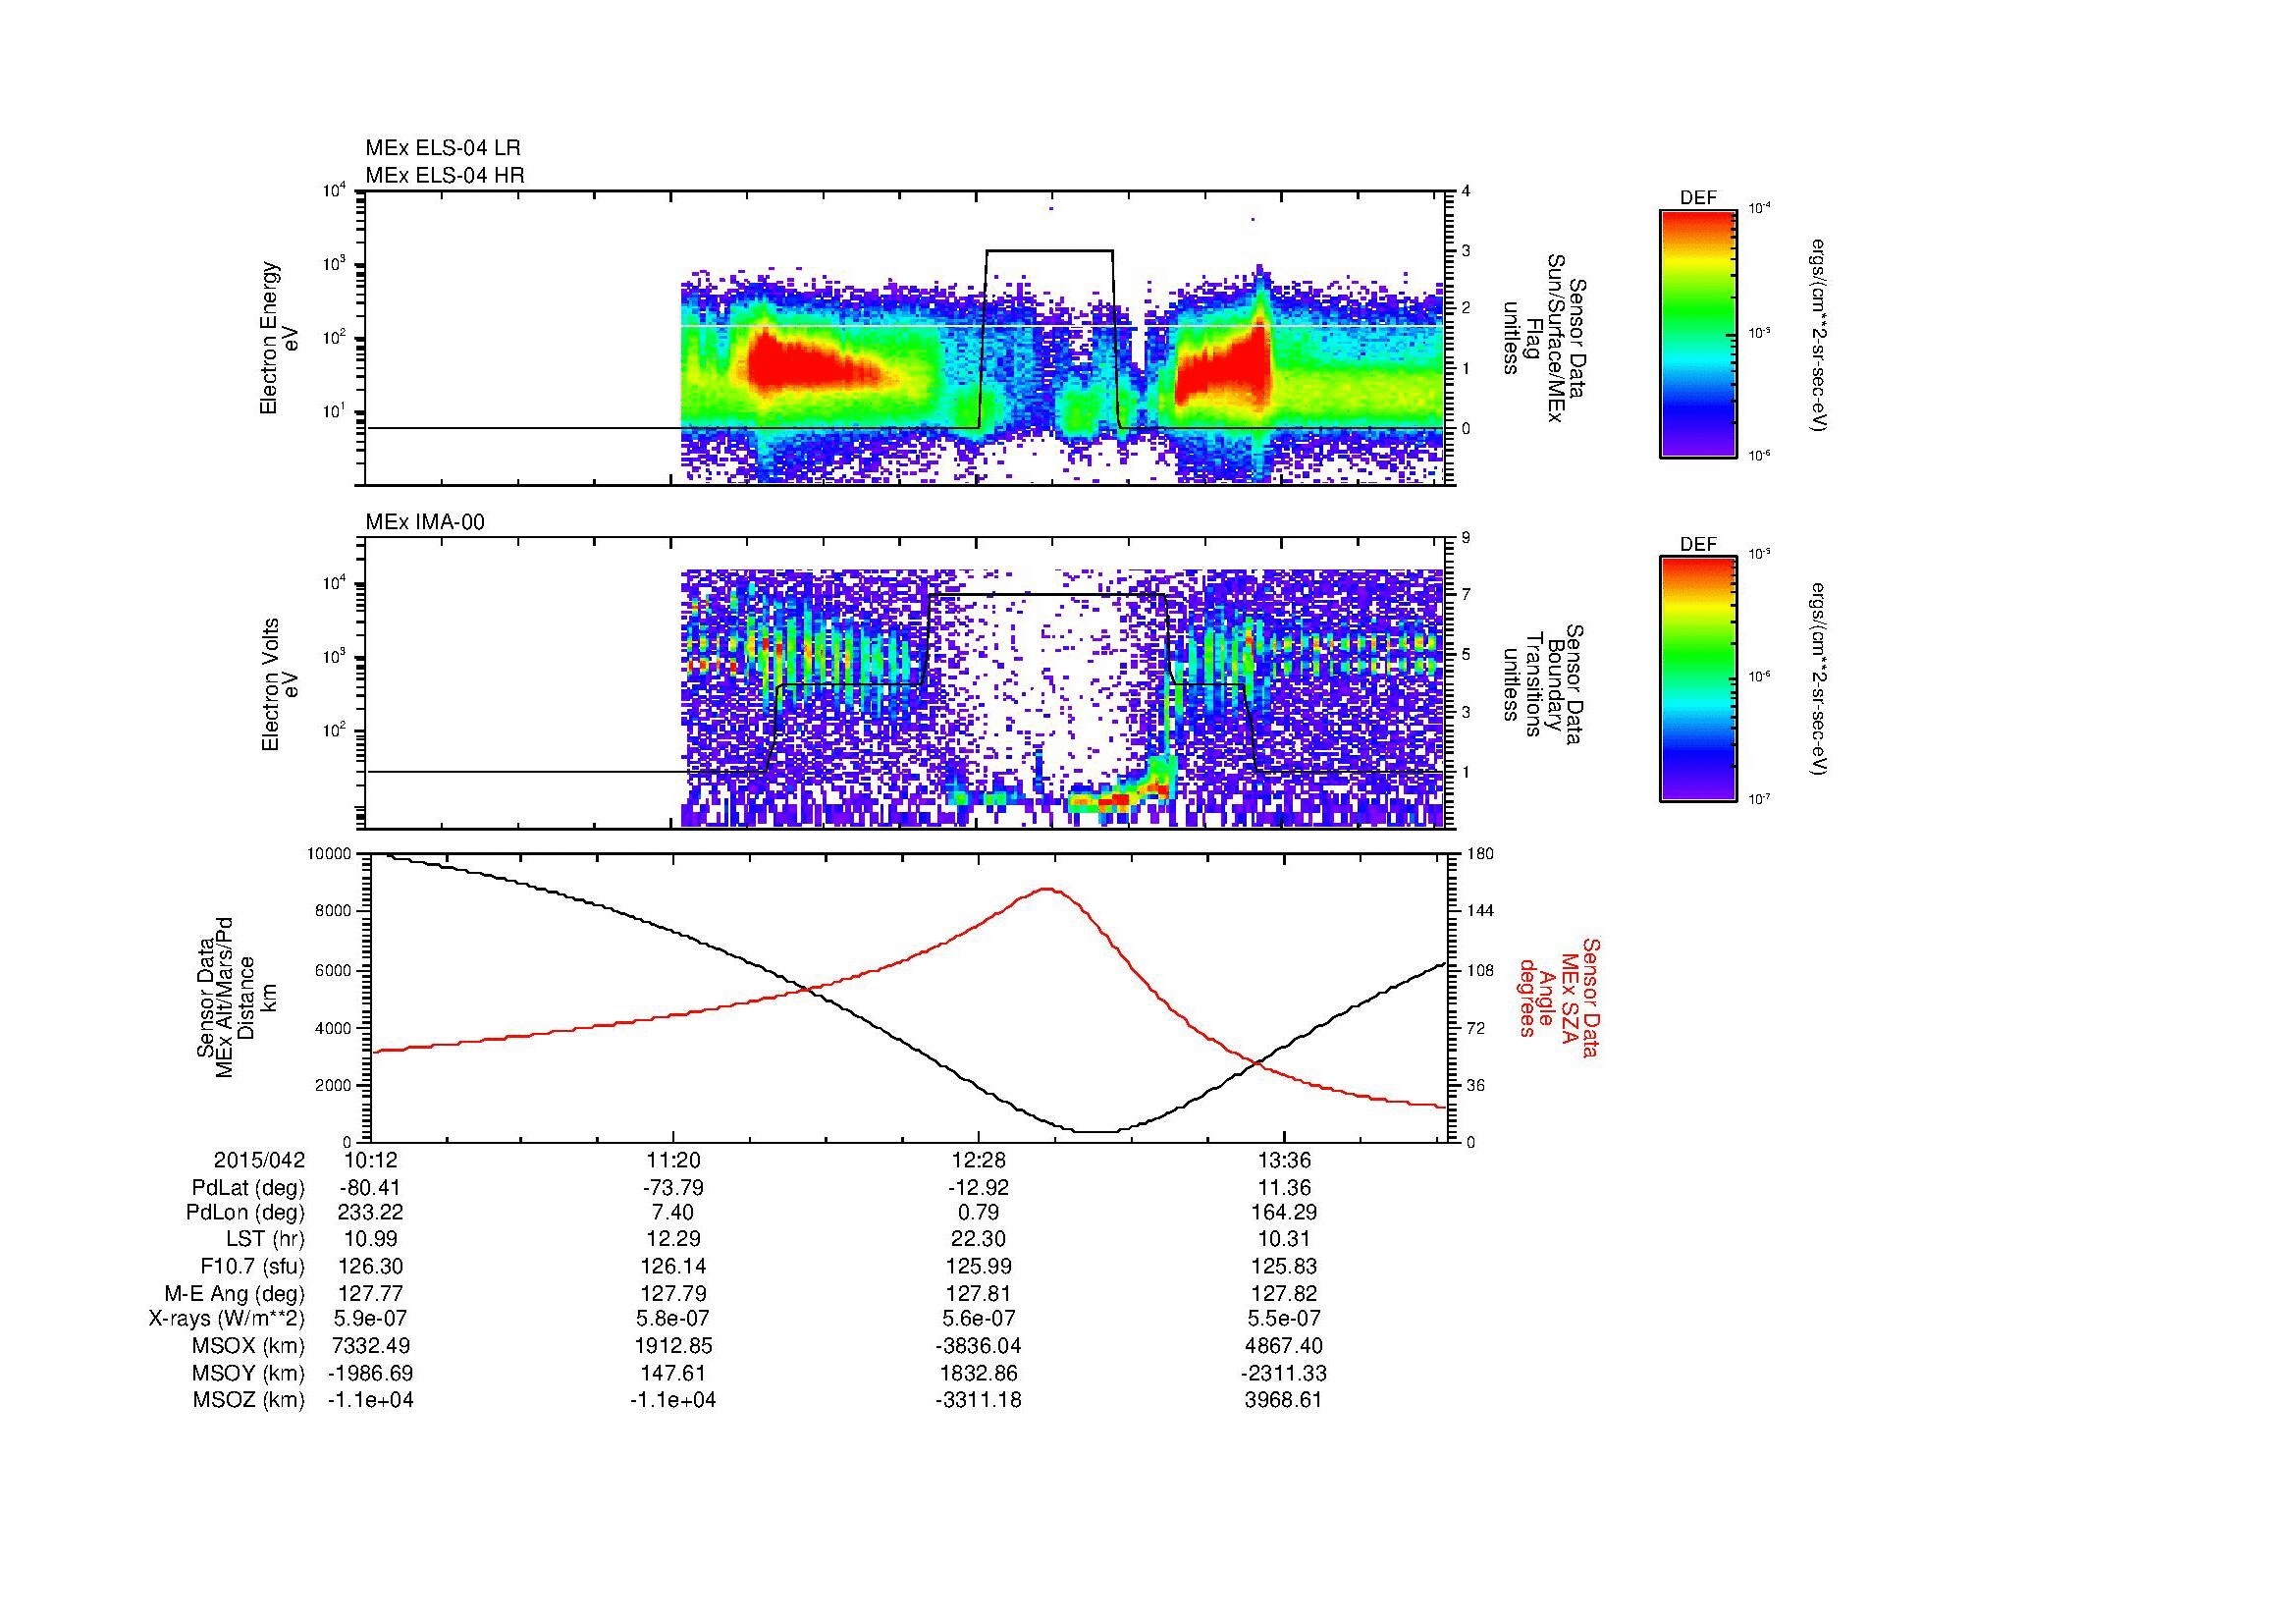Click the lower DEF color bar
Viewport: 2296px width, 1623px height.
[x=1698, y=679]
